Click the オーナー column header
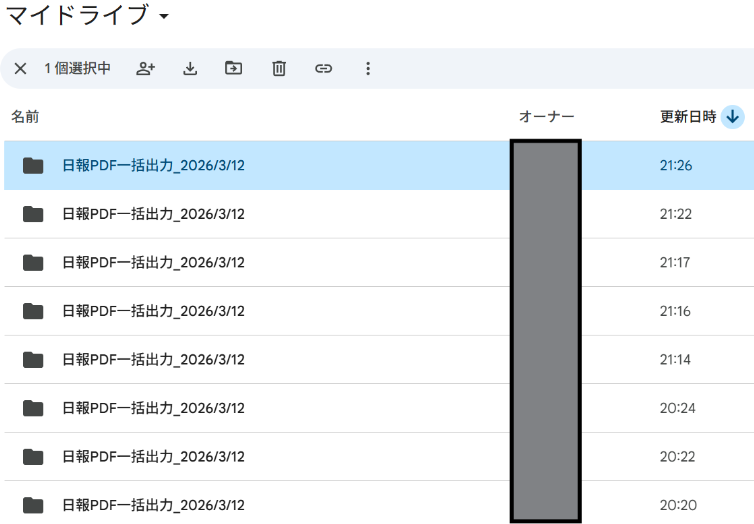The width and height of the screenshot is (754, 524). point(546,117)
